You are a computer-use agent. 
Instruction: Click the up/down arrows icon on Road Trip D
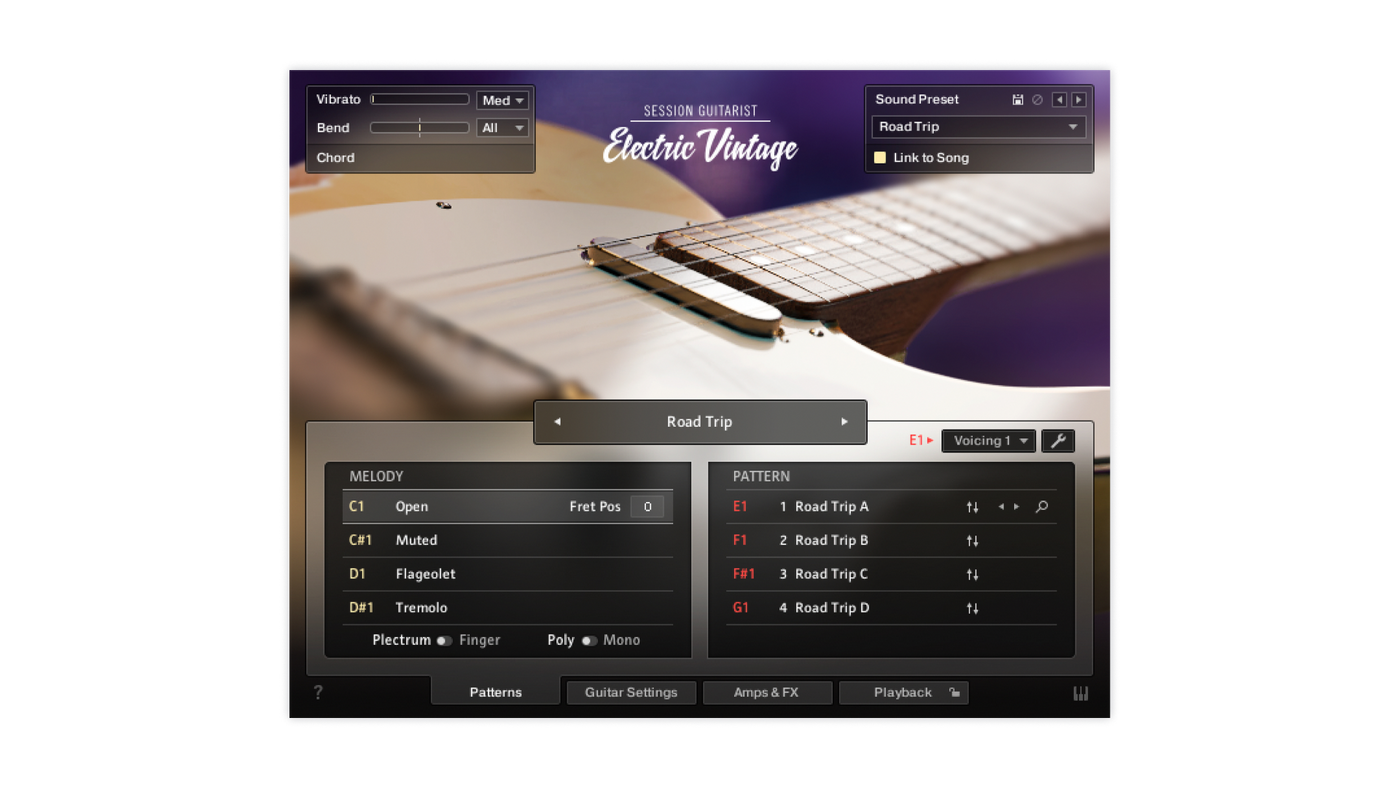[x=972, y=608]
